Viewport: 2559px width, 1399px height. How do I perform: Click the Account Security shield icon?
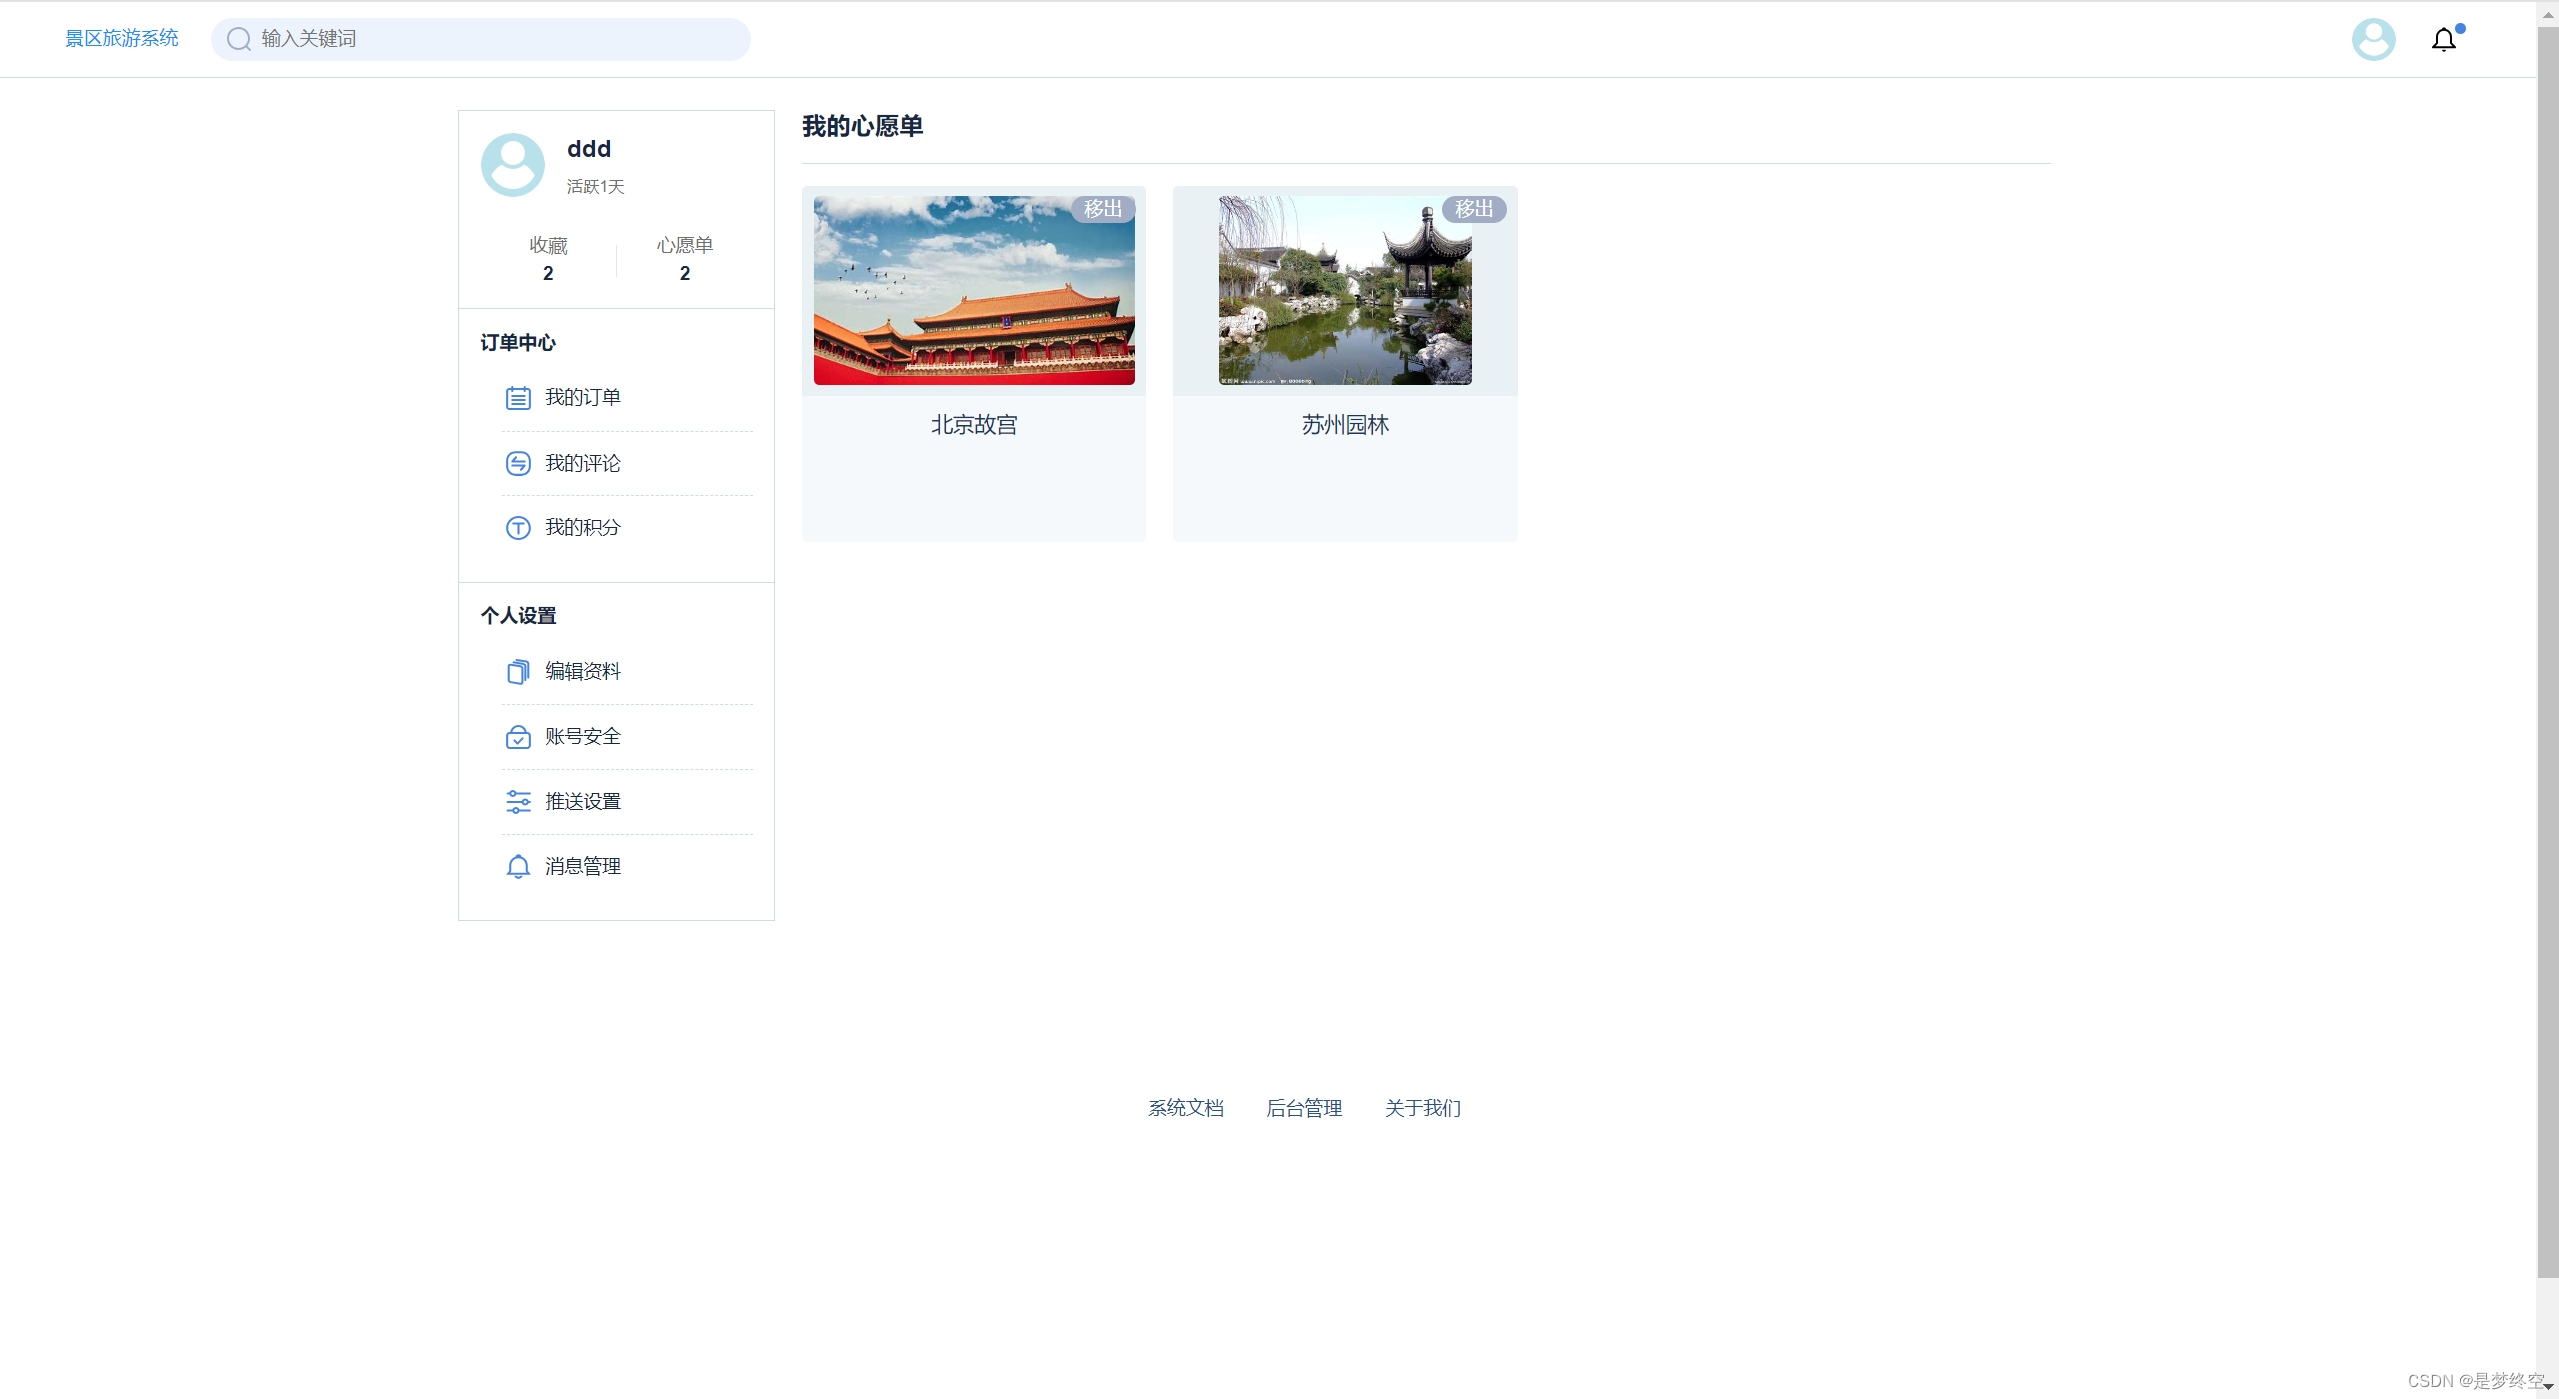tap(518, 737)
